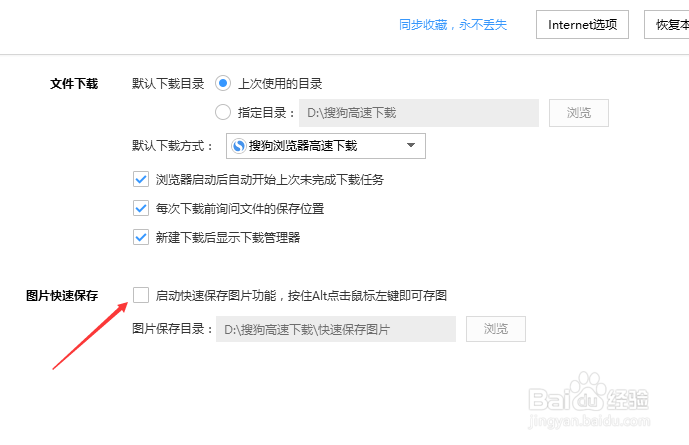Click the 文件下载 section heading
The width and height of the screenshot is (689, 445).
click(x=74, y=83)
